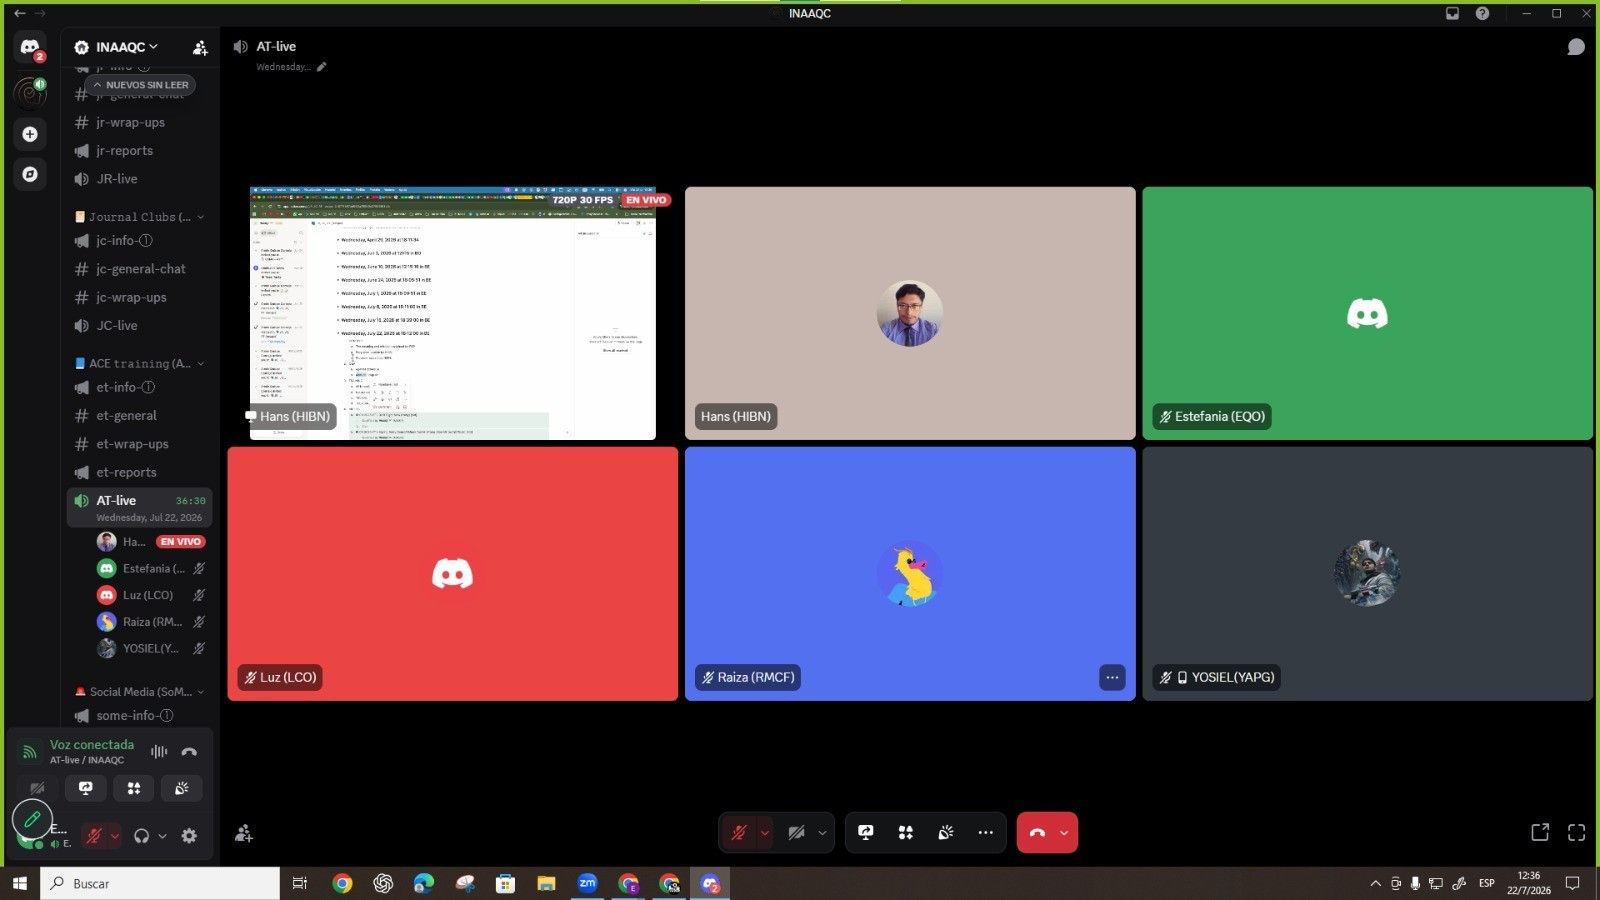The height and width of the screenshot is (900, 1600).
Task: Open microphone input options arrow in call bar
Action: click(x=765, y=832)
